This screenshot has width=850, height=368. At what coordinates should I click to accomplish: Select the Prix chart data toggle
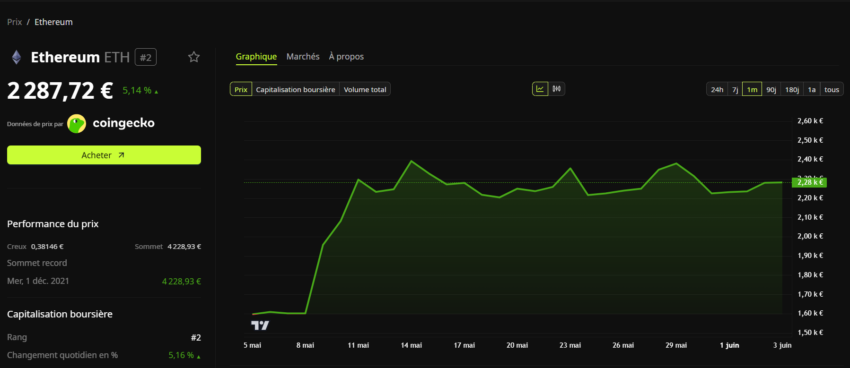point(241,89)
